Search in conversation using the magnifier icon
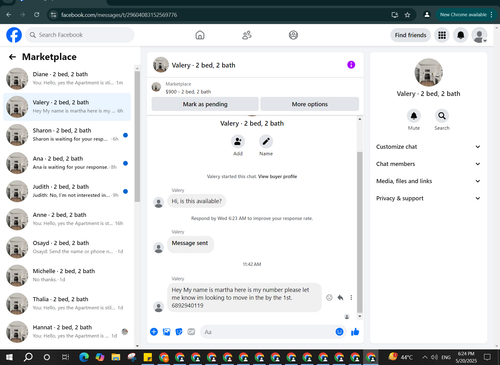The height and width of the screenshot is (365, 500). (442, 116)
